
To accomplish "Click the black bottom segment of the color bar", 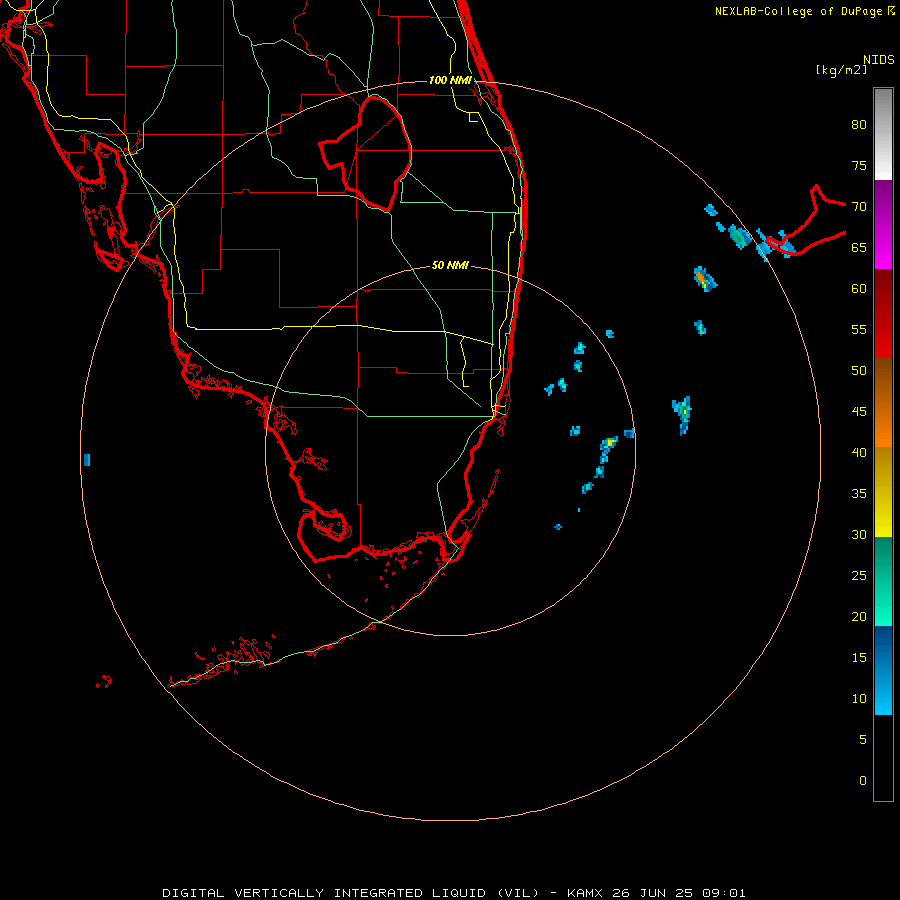I will [x=883, y=758].
